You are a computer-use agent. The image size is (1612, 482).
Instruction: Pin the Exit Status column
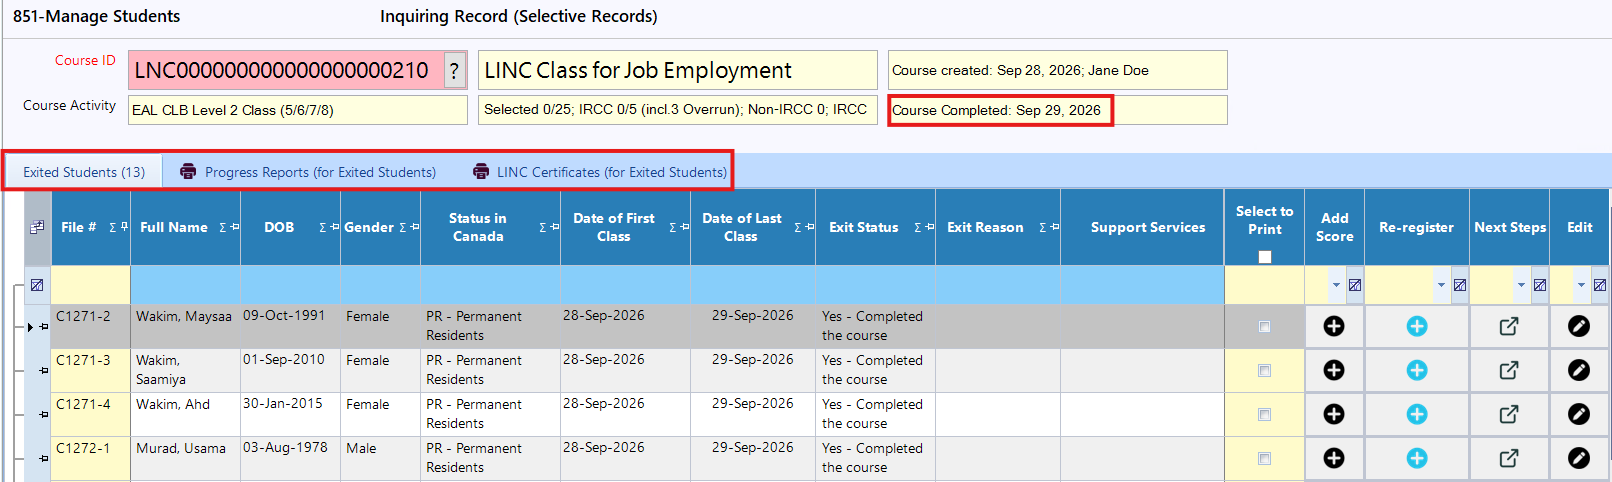coord(929,228)
